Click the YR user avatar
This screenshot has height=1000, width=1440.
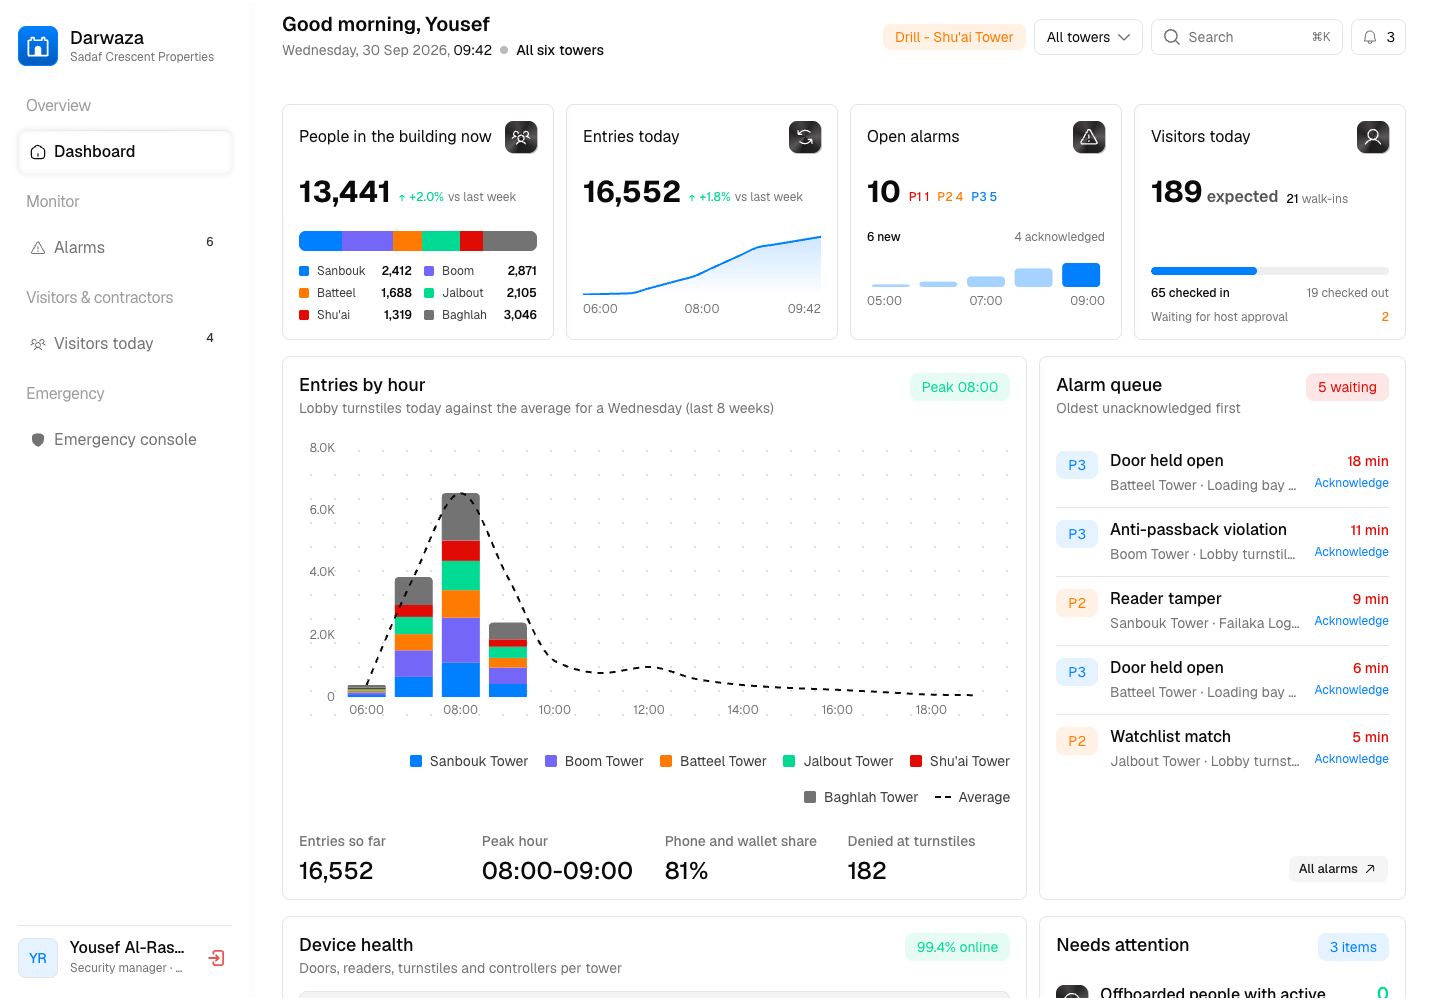pyautogui.click(x=38, y=958)
